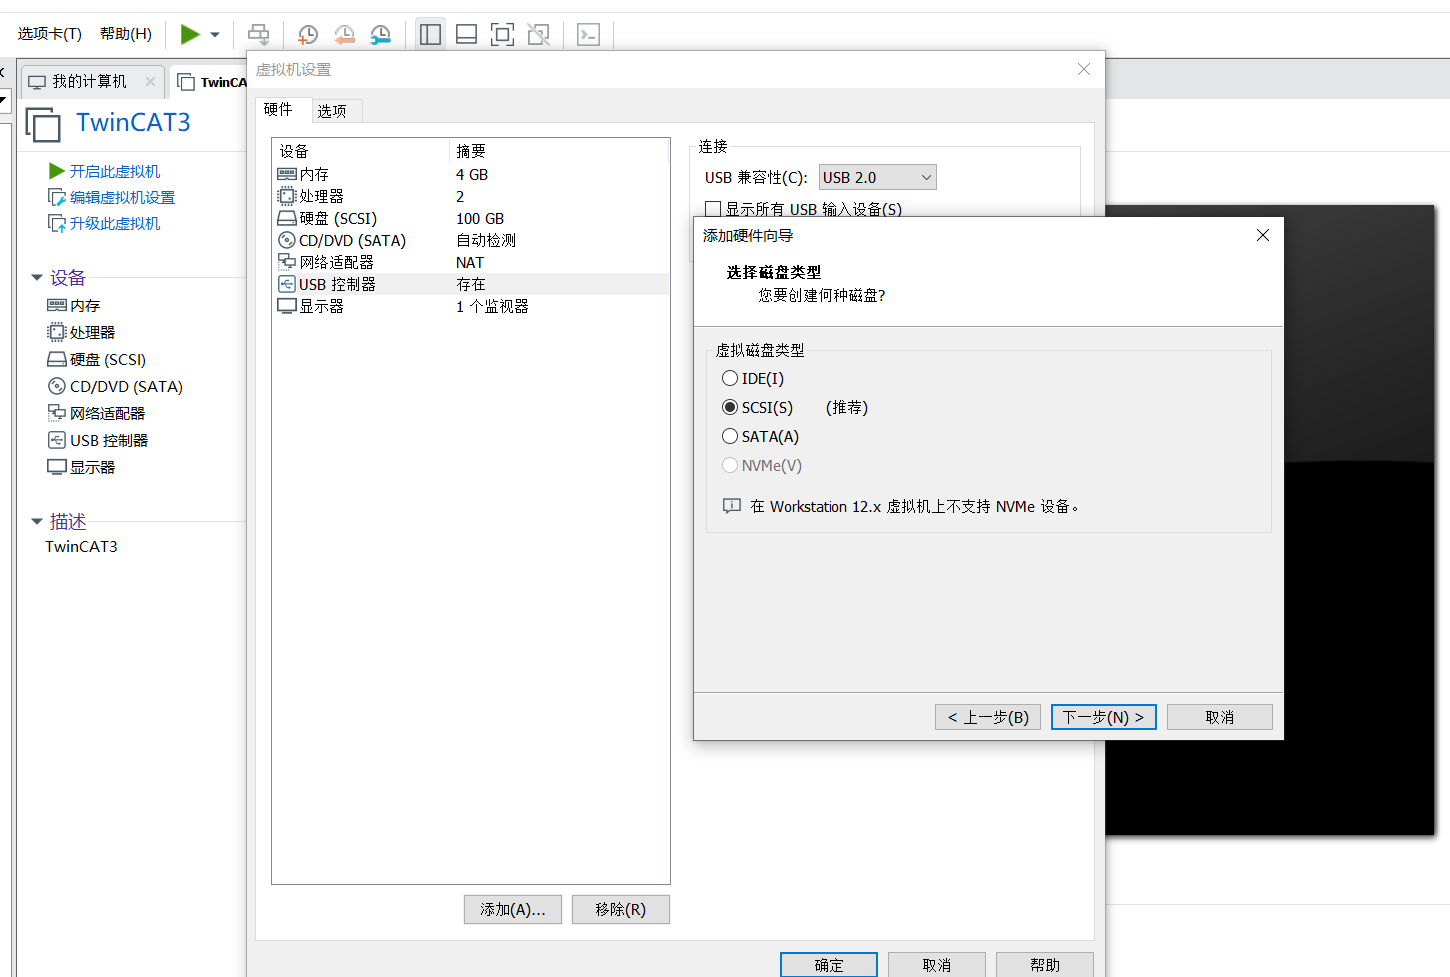The width and height of the screenshot is (1450, 977).
Task: Close the 我的计算机 tab
Action: [x=151, y=81]
